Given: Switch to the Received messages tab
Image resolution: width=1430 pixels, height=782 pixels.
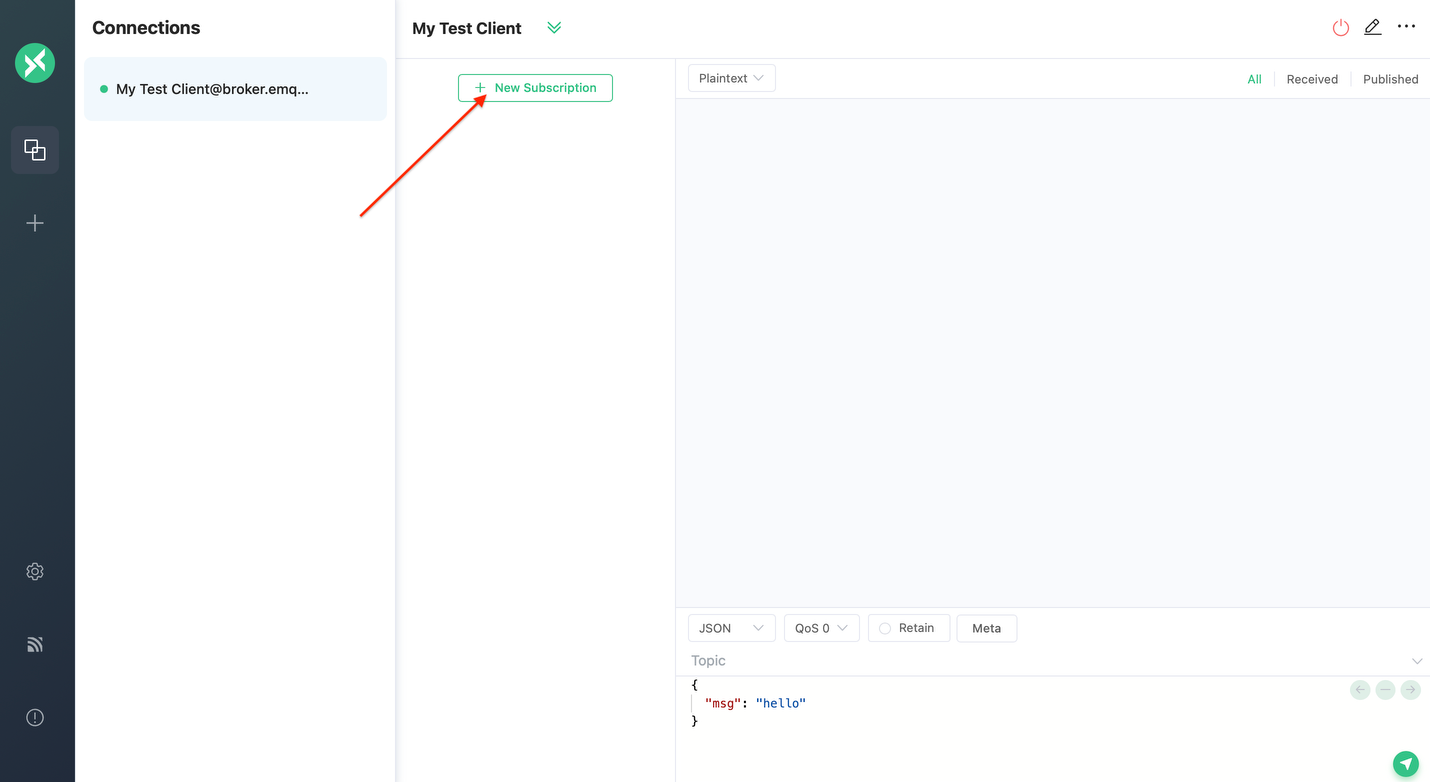Looking at the screenshot, I should tap(1312, 79).
